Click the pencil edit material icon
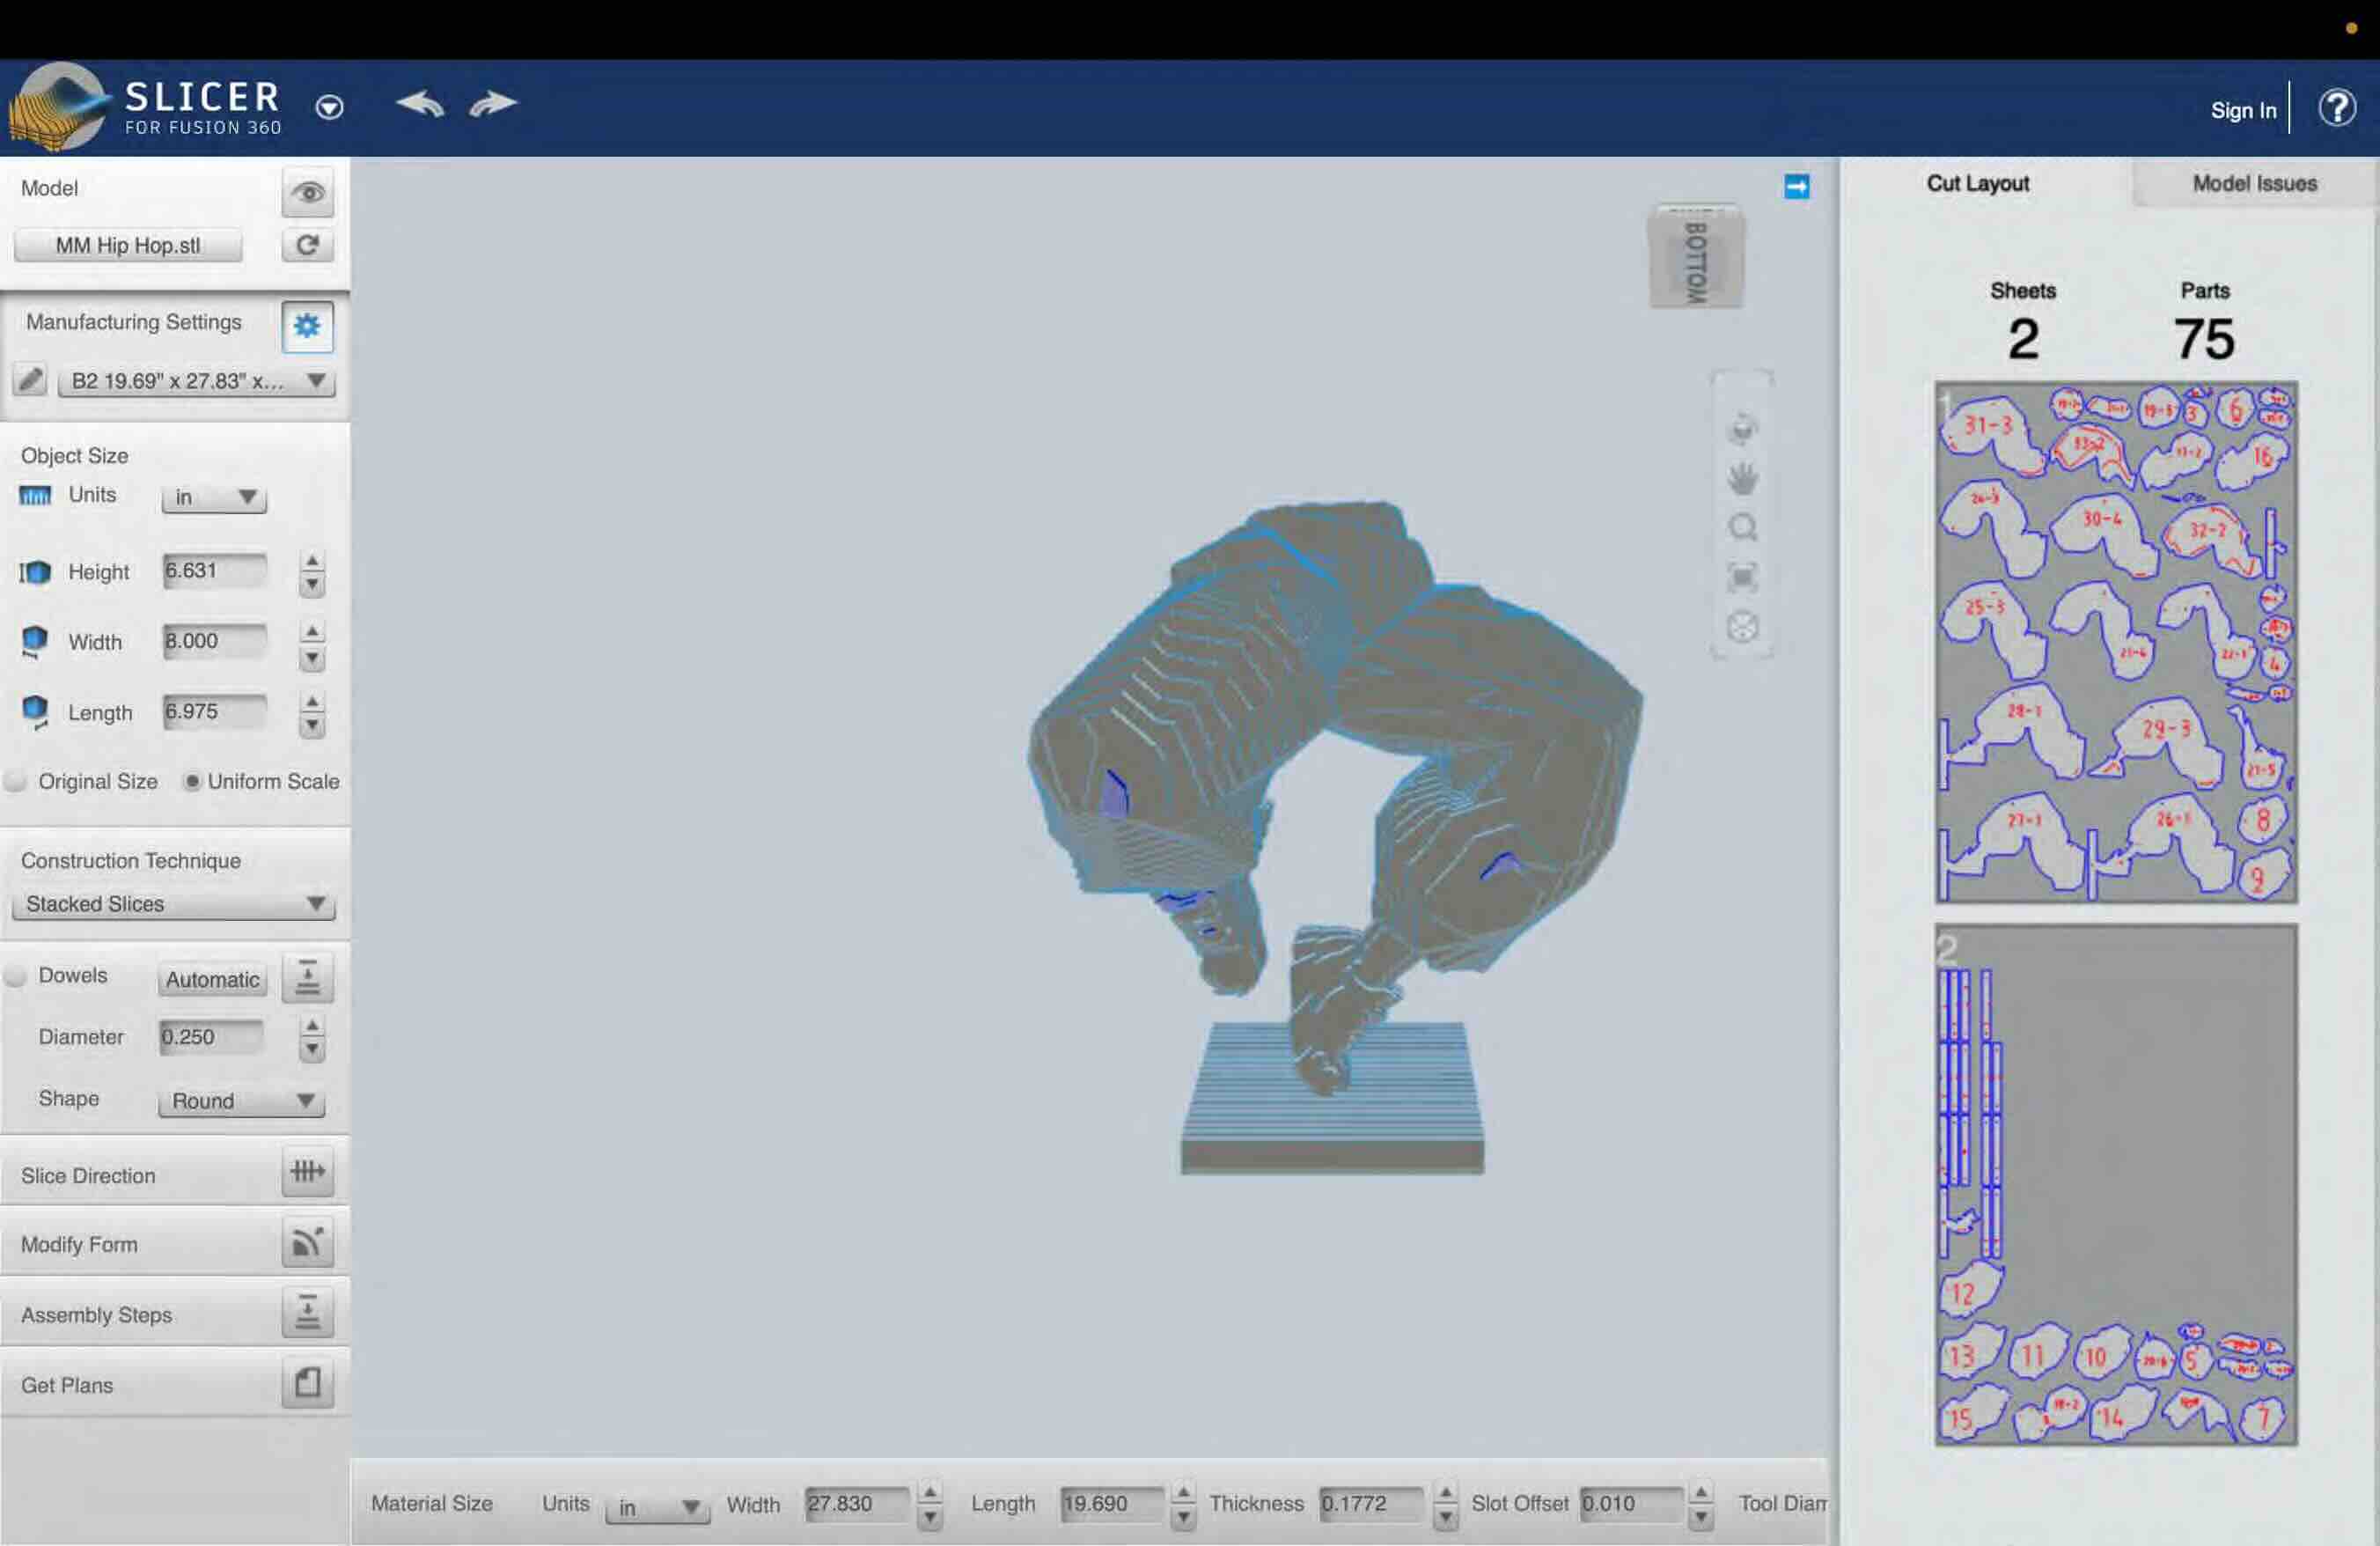This screenshot has height=1546, width=2380. [30, 380]
